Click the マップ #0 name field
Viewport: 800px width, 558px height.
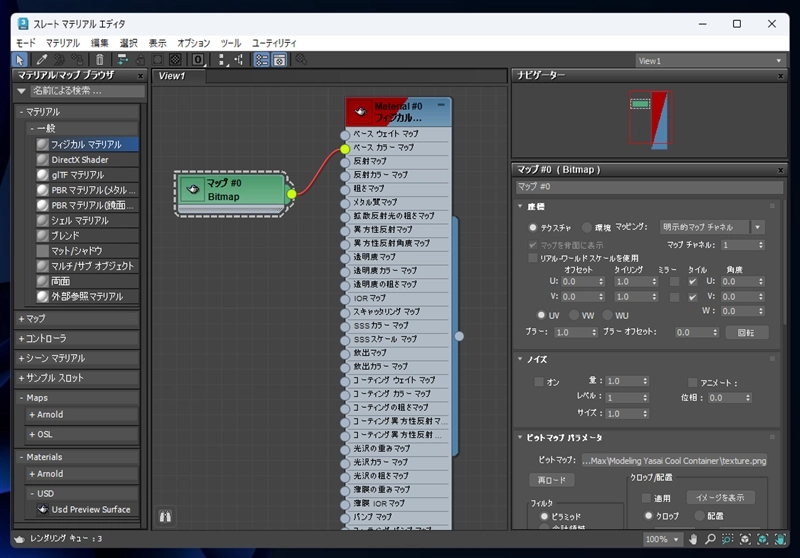649,187
